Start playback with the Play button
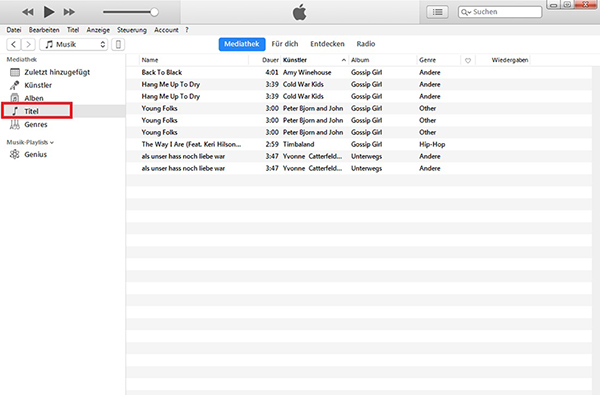The image size is (600, 395). point(48,12)
